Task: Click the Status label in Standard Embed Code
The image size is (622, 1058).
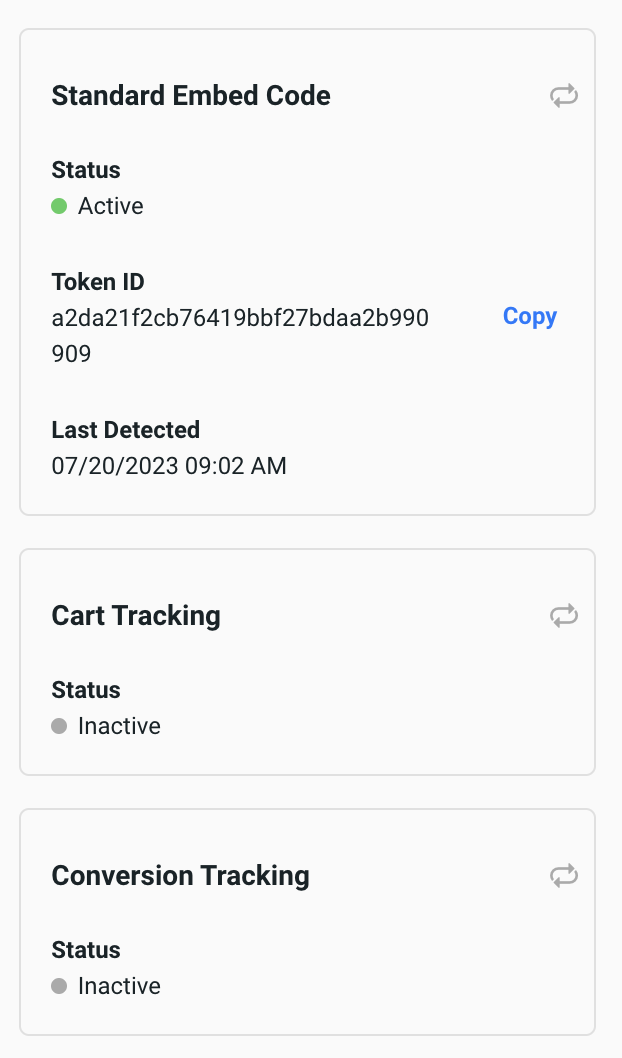Action: click(86, 170)
